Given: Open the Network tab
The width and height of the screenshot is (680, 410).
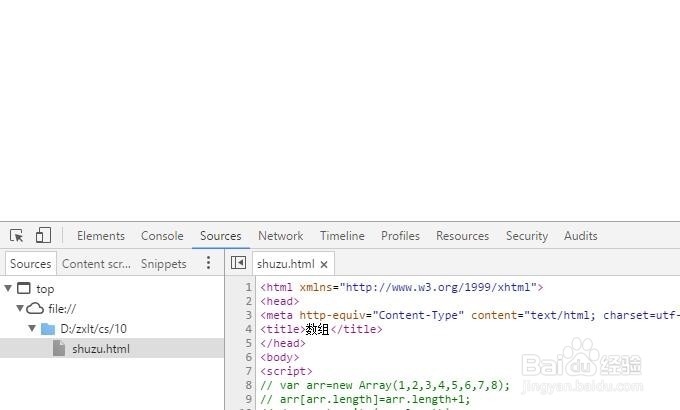Looking at the screenshot, I should pyautogui.click(x=281, y=236).
